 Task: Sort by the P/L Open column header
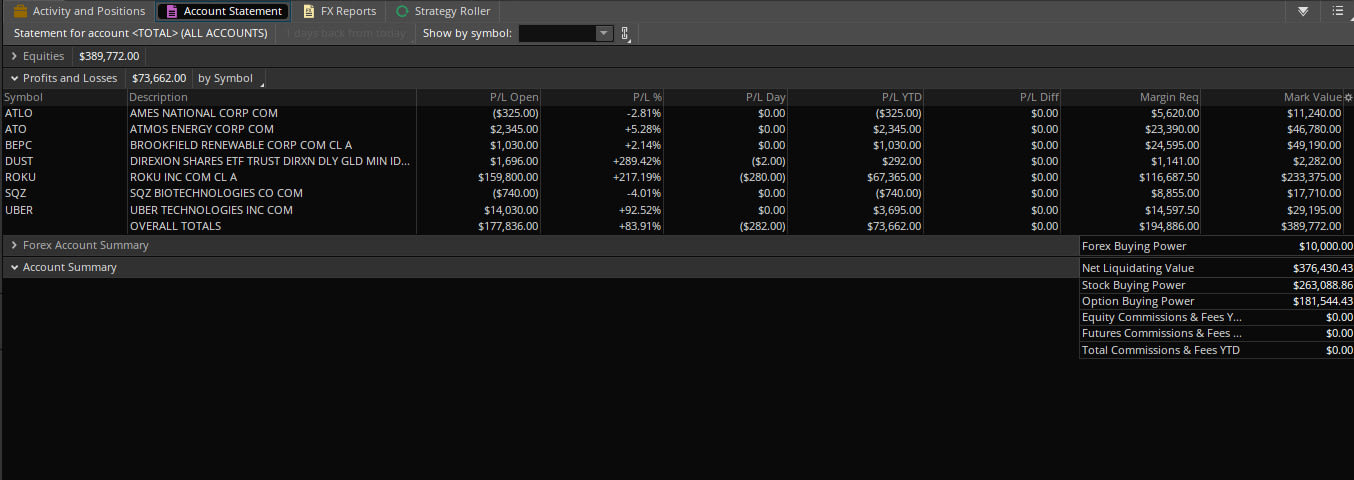[x=479, y=97]
